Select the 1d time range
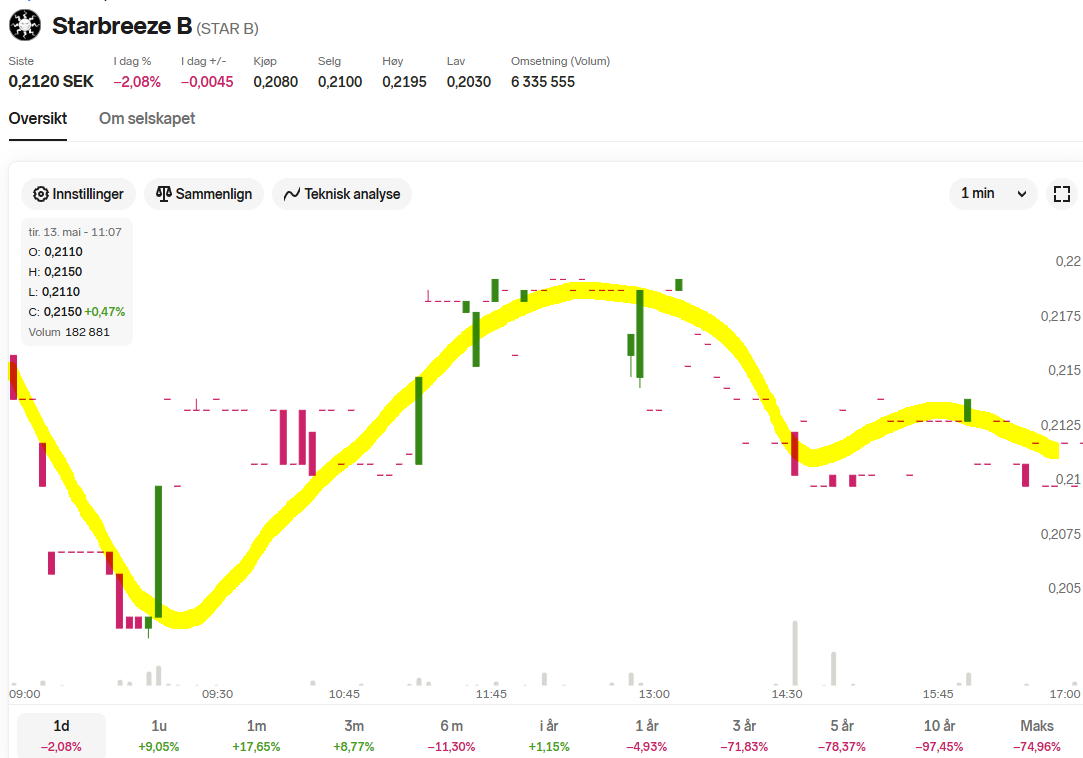This screenshot has height=758, width=1083. click(x=61, y=735)
